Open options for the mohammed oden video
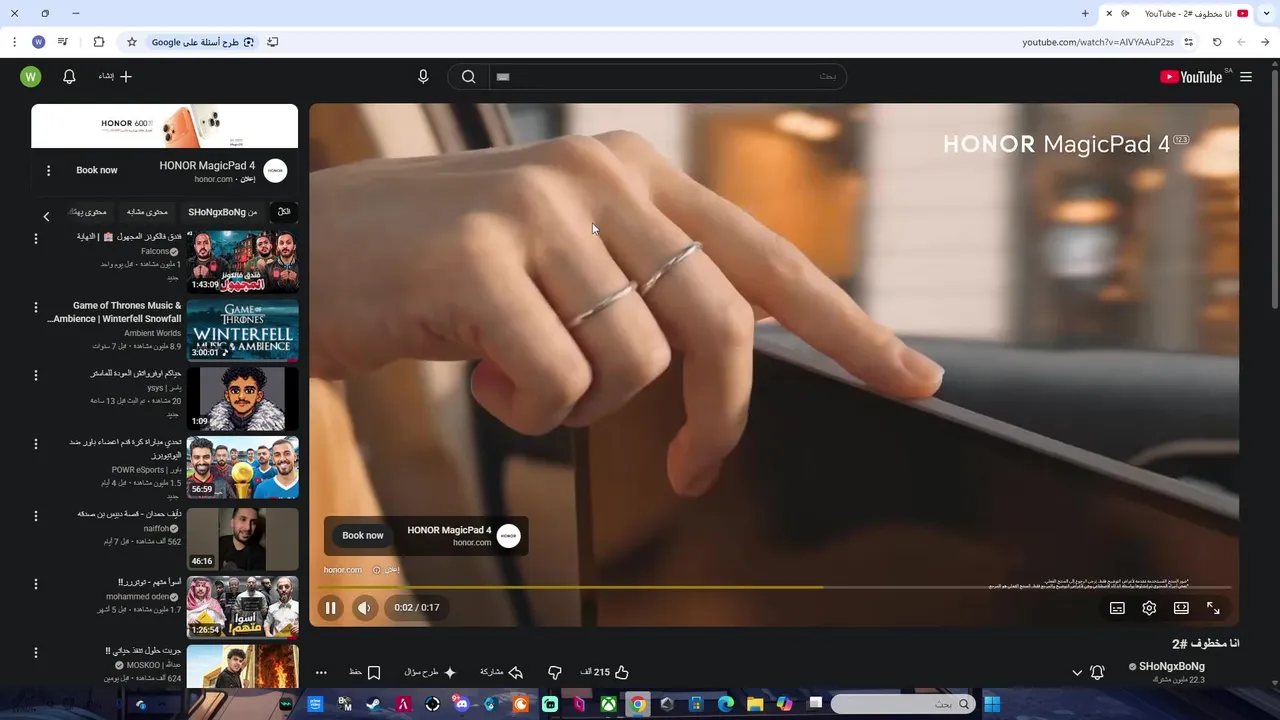 tap(36, 584)
